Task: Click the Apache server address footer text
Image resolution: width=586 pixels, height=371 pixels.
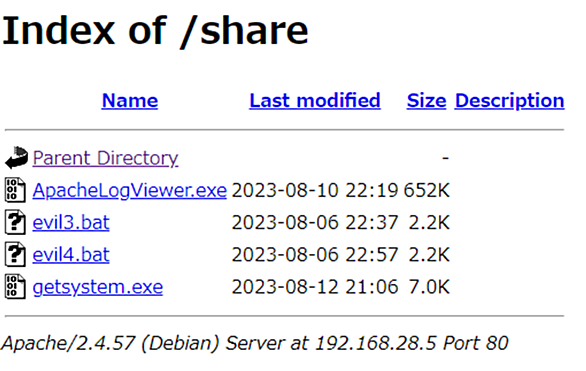Action: [255, 343]
